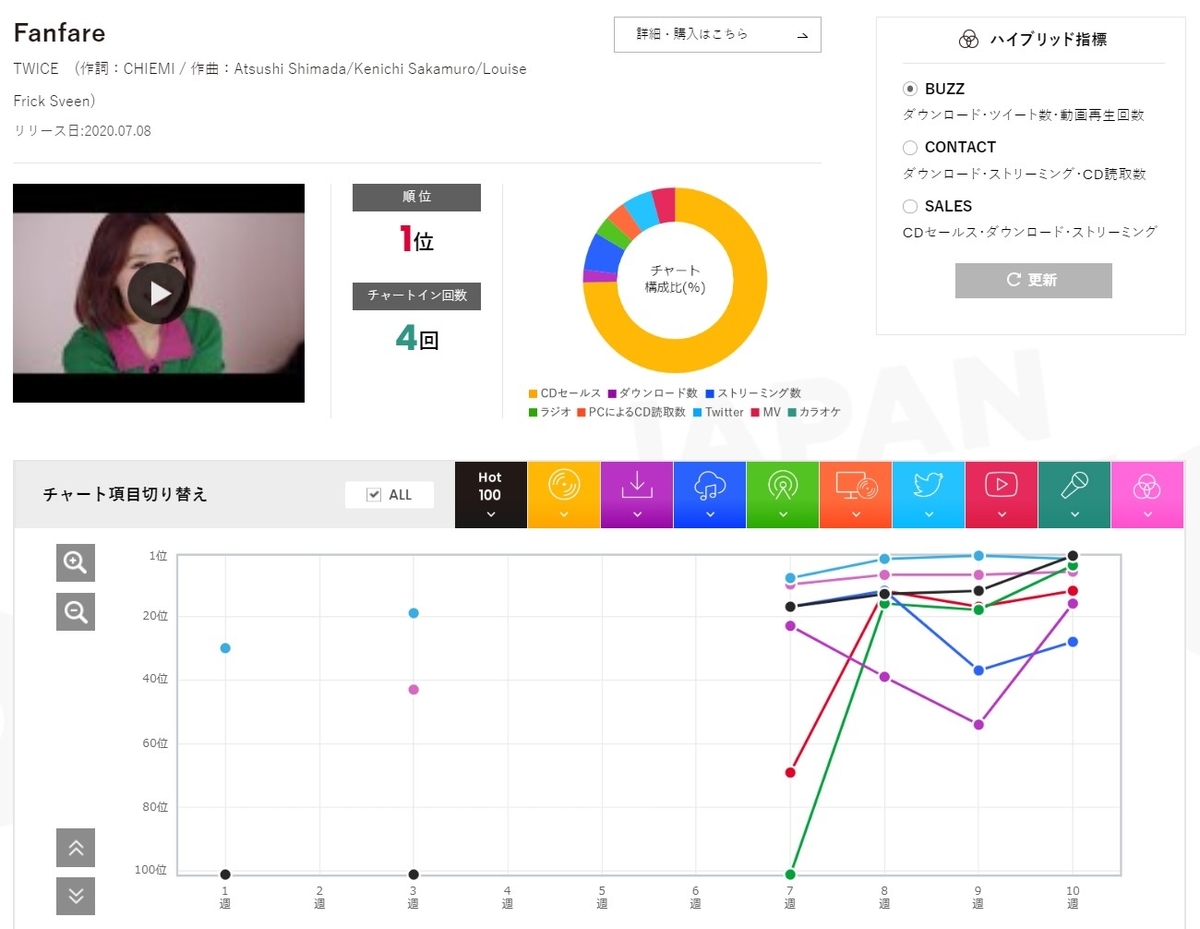Select the purple download icon tab
This screenshot has height=929, width=1200.
click(x=637, y=495)
